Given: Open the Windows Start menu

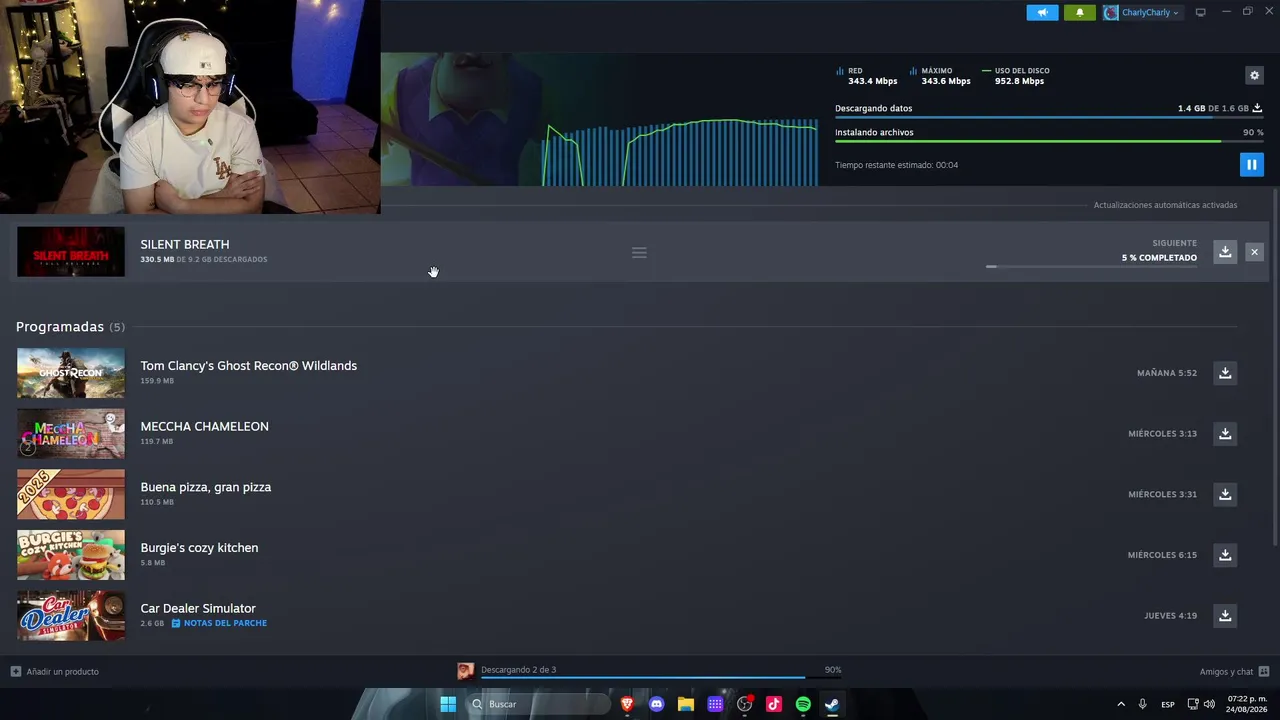Looking at the screenshot, I should [448, 704].
